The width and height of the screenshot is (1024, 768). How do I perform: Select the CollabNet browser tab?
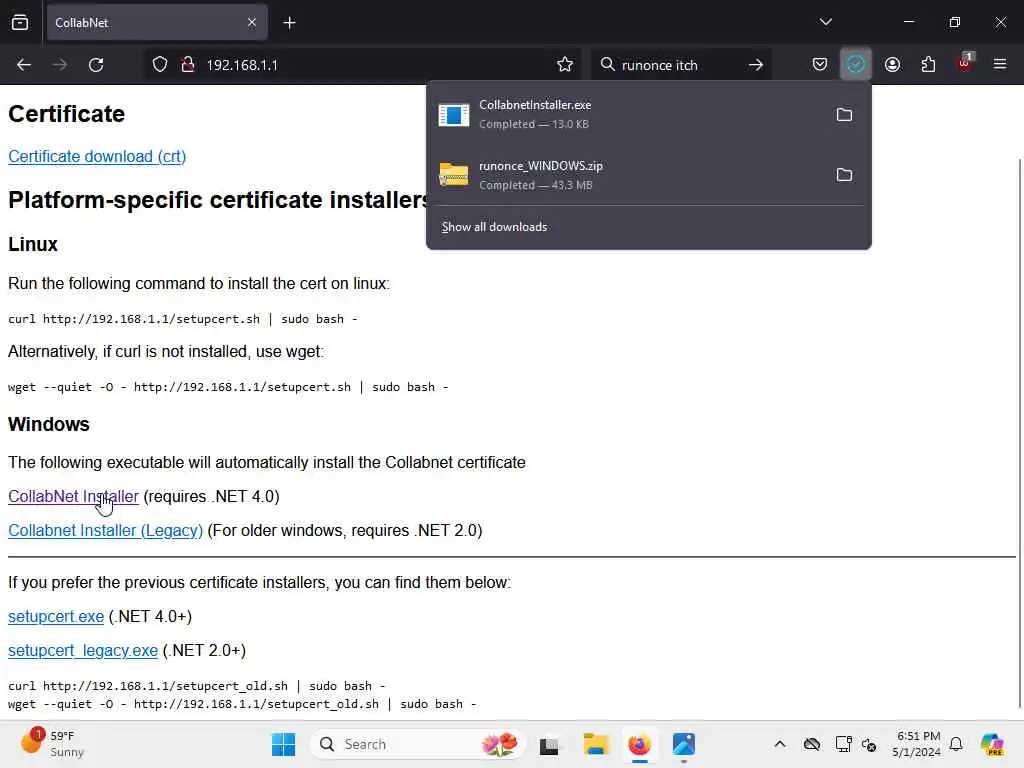[157, 22]
